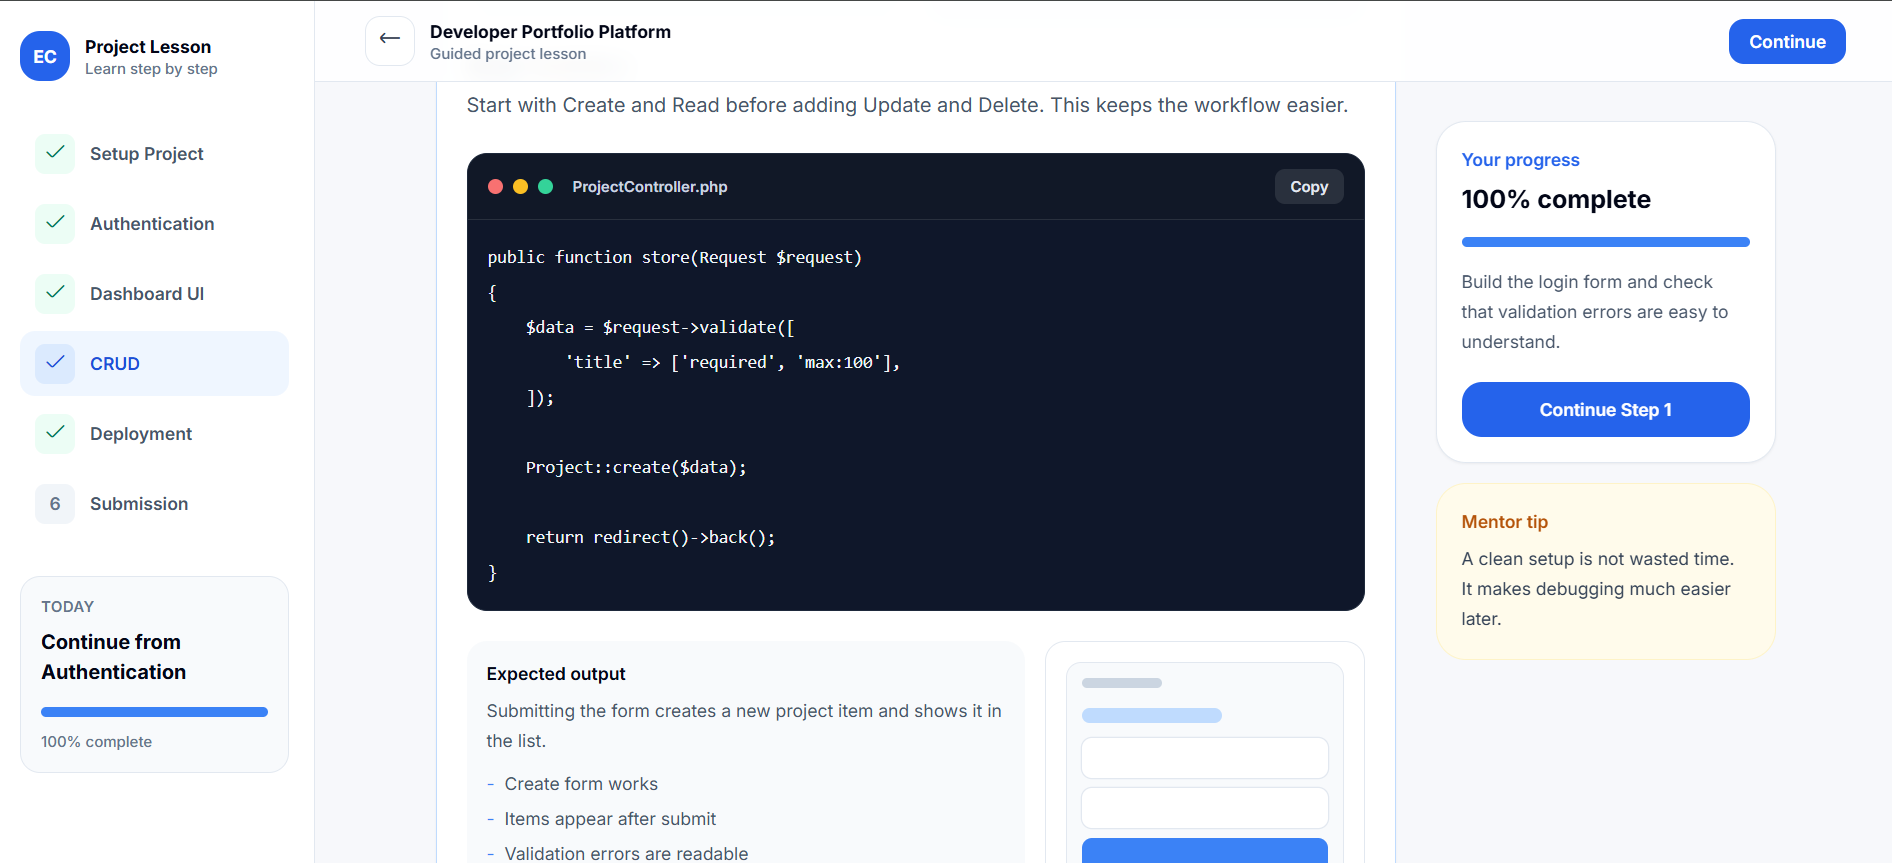The width and height of the screenshot is (1892, 863).
Task: Open the Submission step
Action: 154,503
